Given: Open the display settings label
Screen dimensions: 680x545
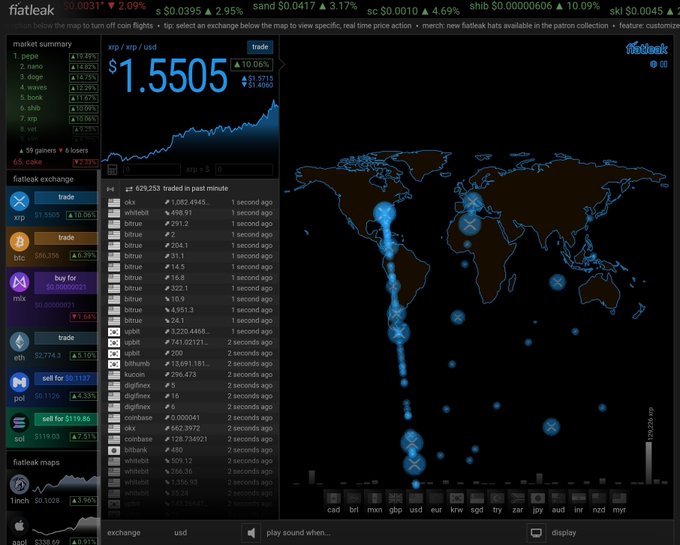Looking at the screenshot, I should tap(564, 533).
